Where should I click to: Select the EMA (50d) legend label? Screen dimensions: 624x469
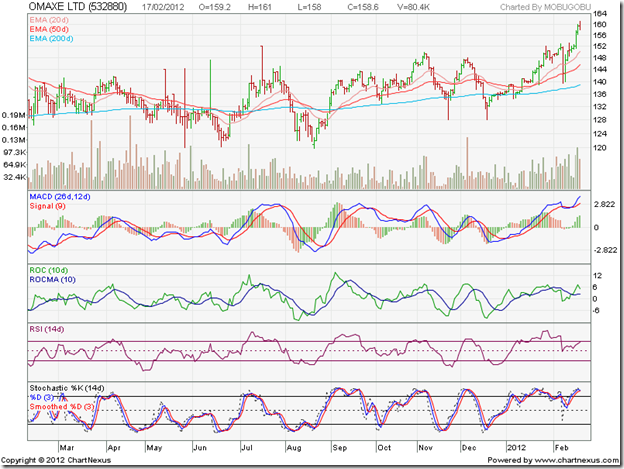click(x=49, y=29)
